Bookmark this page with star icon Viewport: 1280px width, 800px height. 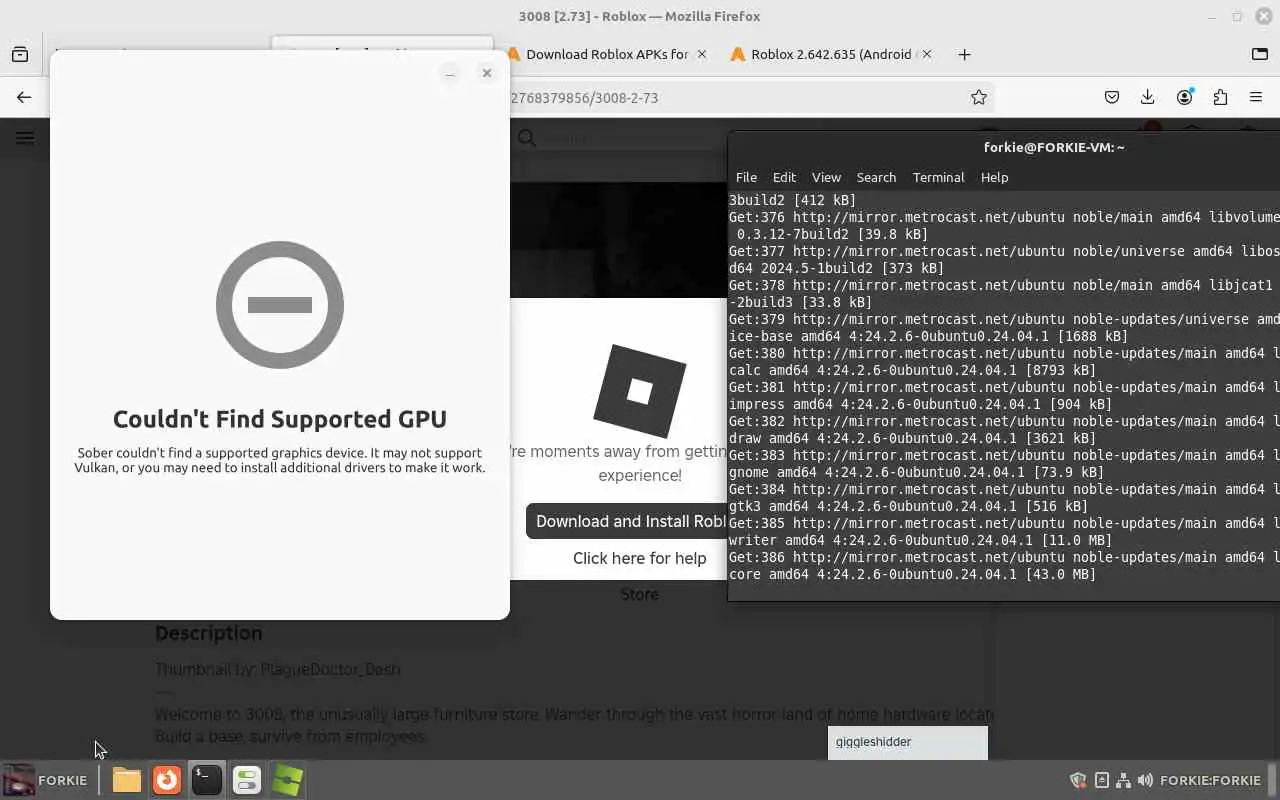tap(979, 97)
